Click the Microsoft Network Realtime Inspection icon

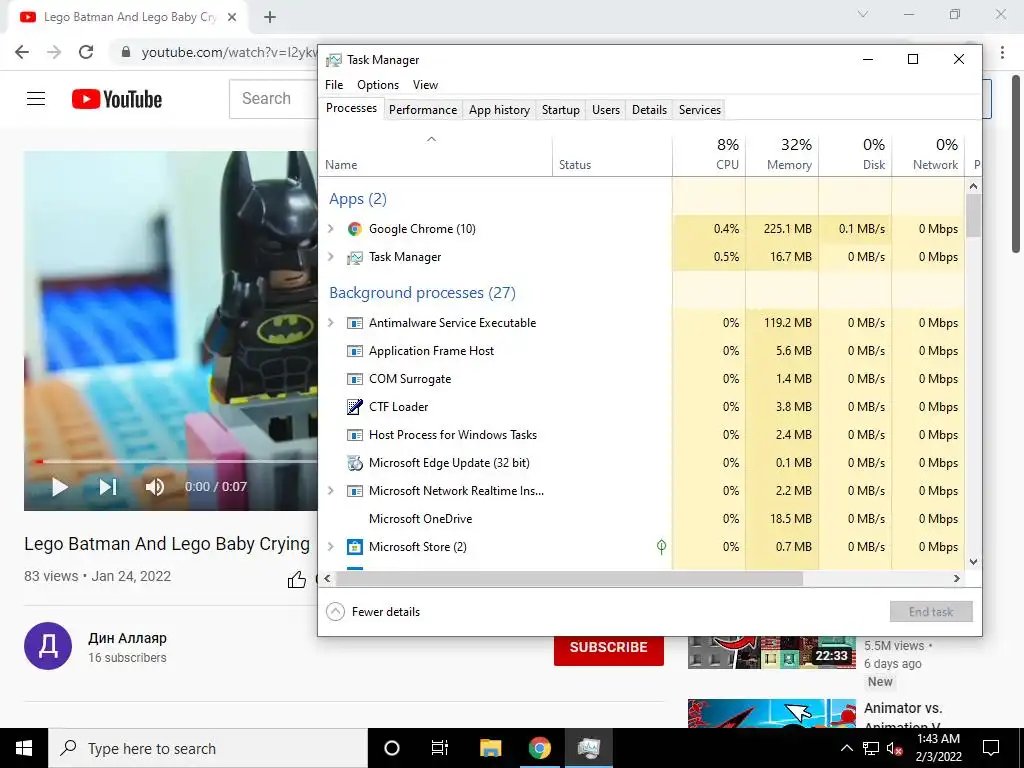click(355, 491)
